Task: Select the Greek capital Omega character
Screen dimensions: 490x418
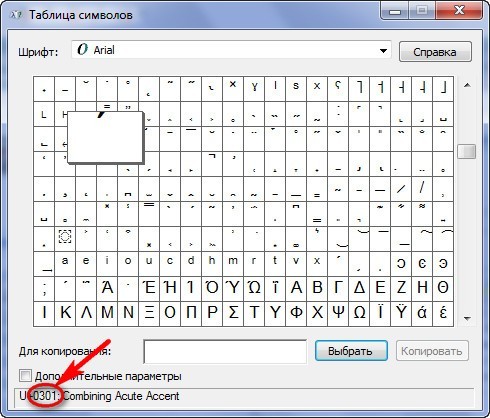Action: click(x=359, y=314)
